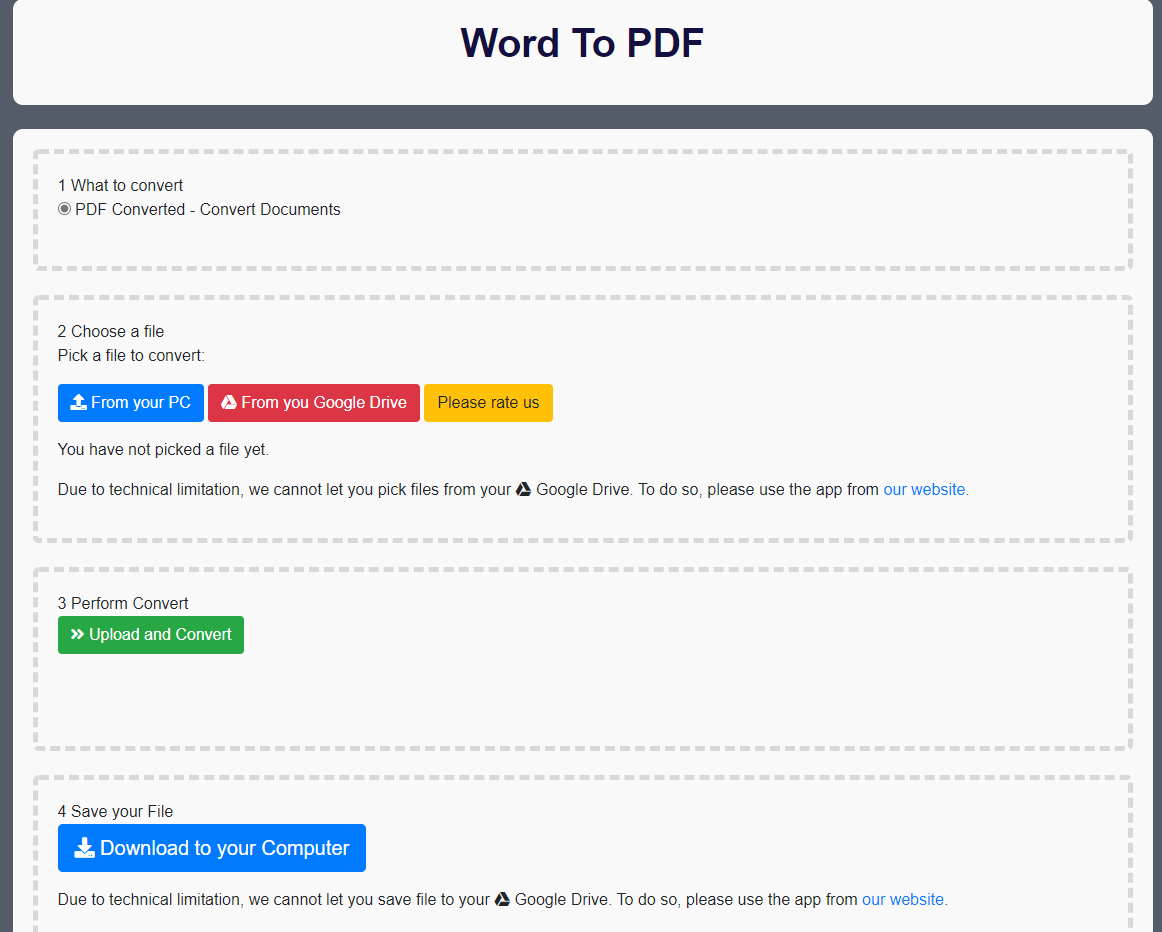Click the '1 What to convert' label

(120, 185)
